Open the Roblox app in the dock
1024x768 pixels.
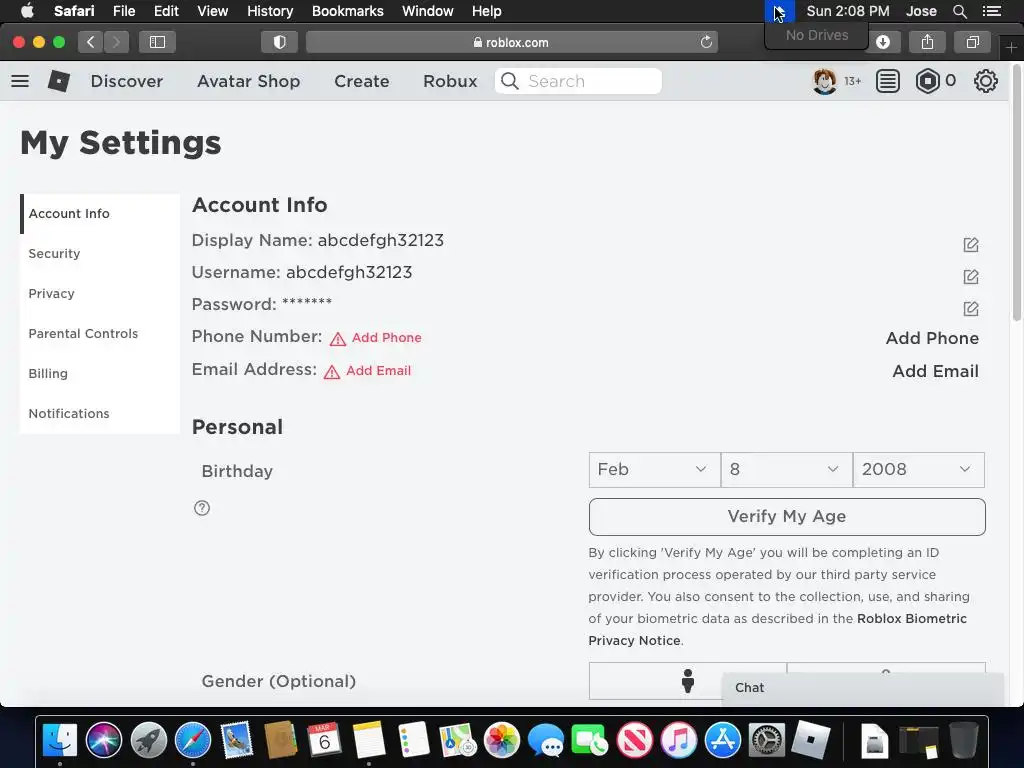click(810, 740)
